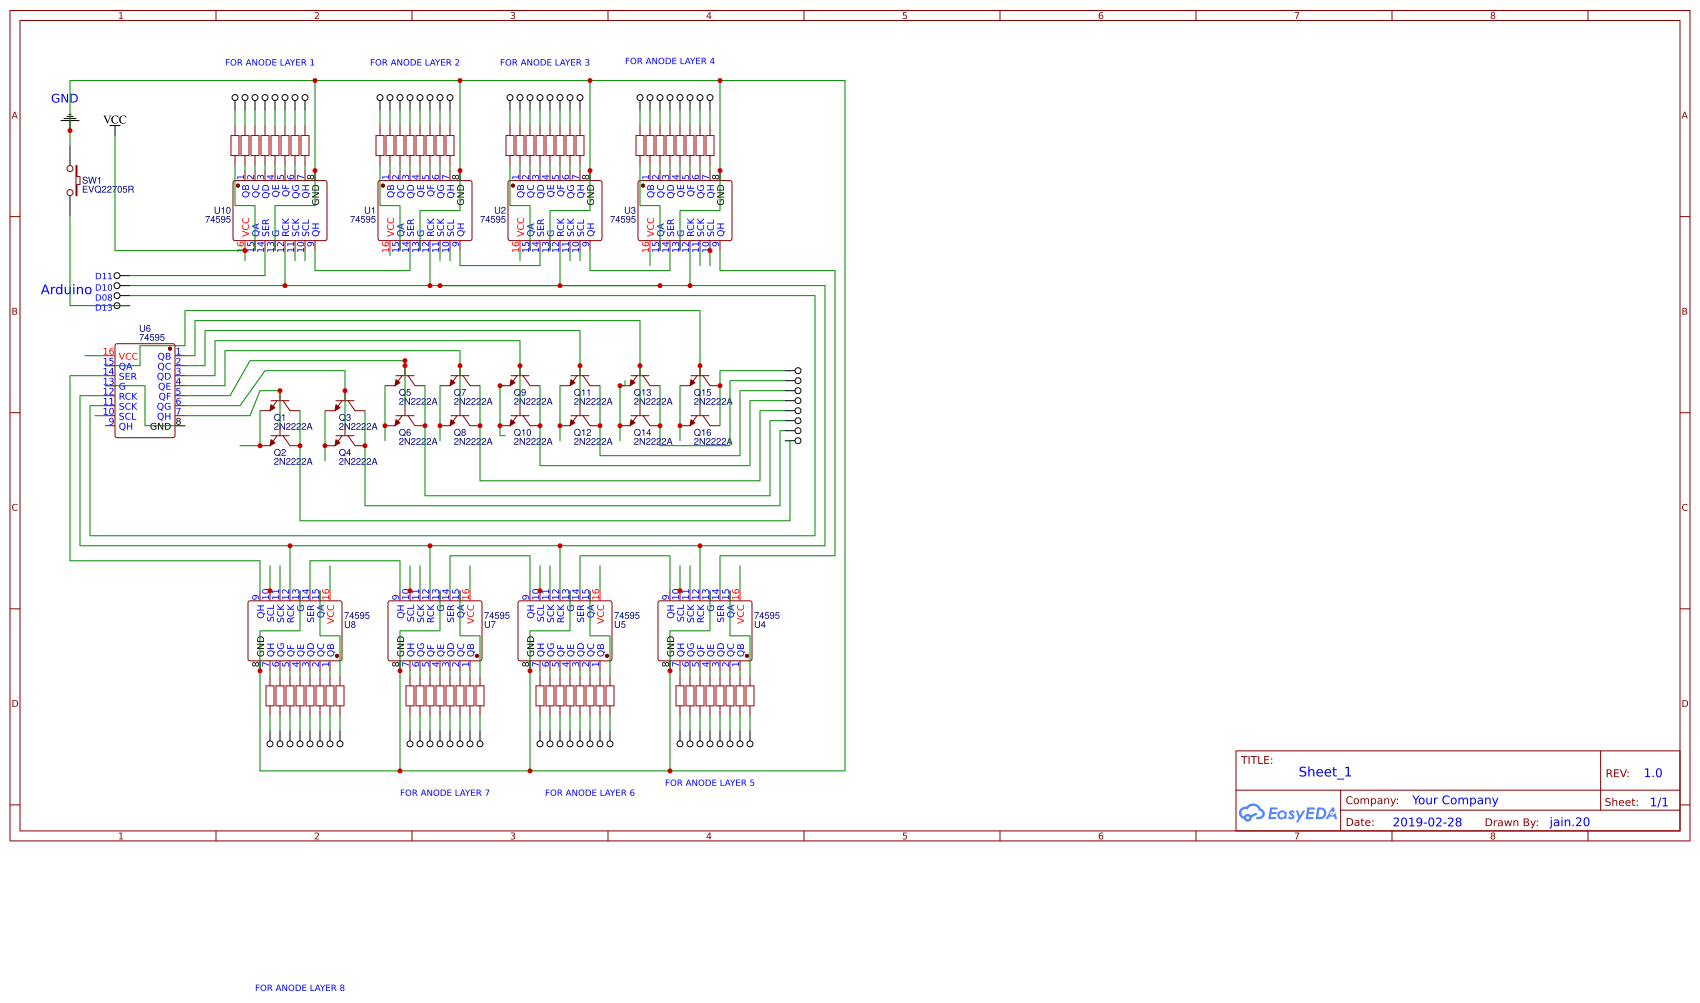The height and width of the screenshot is (1003, 1700).
Task: Click the Arduino label text
Action: click(66, 290)
